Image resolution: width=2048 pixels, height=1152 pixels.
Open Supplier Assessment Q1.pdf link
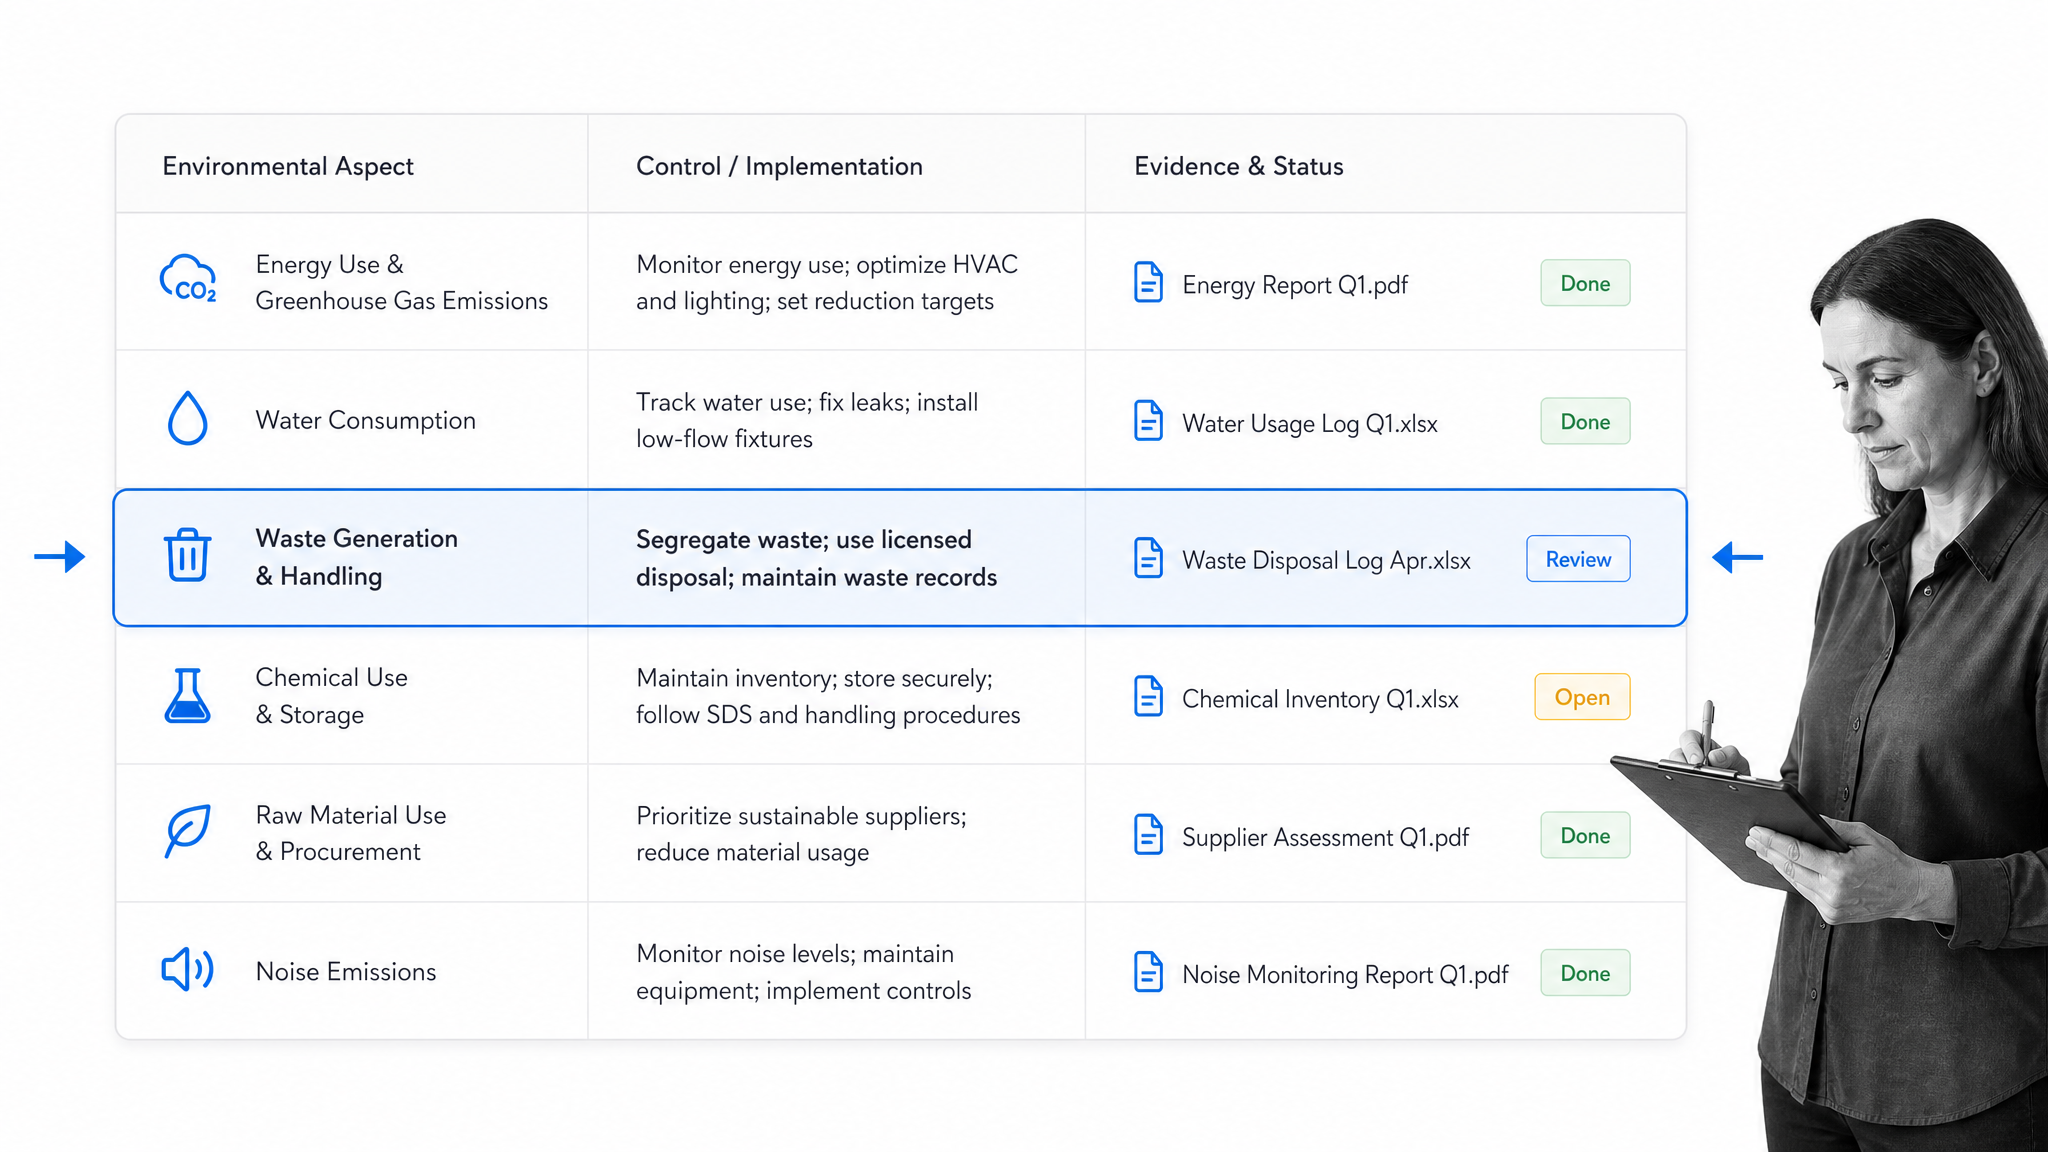[1325, 837]
